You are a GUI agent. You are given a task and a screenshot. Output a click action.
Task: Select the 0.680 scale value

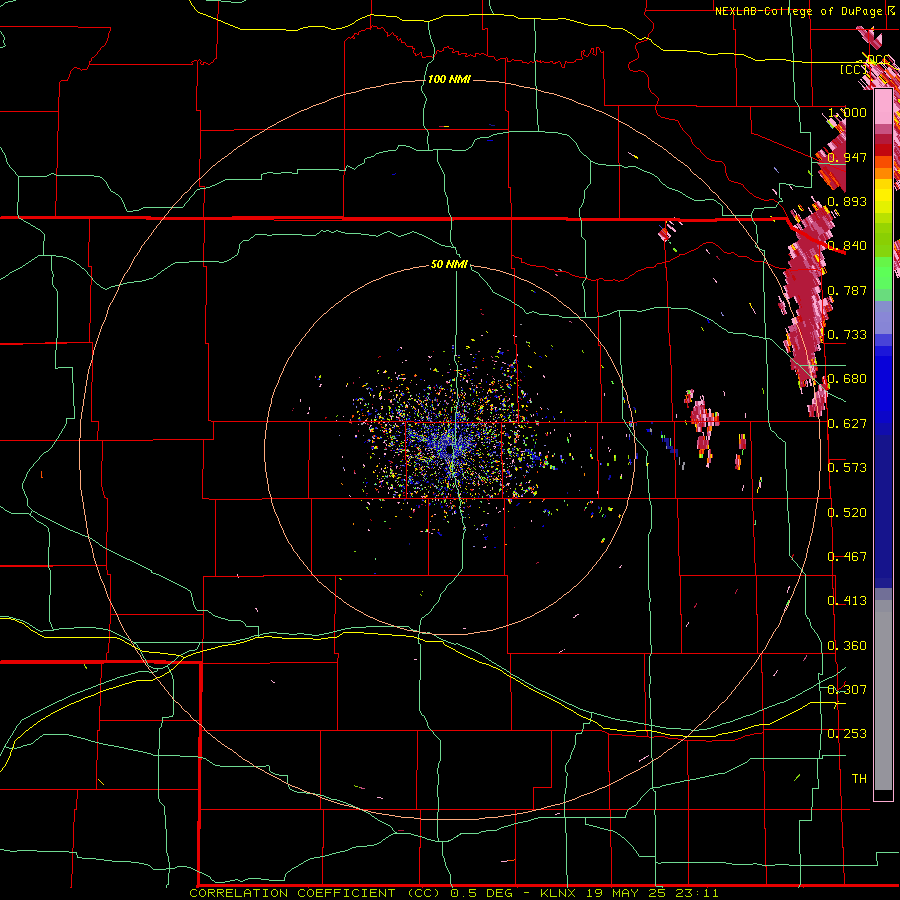click(847, 379)
